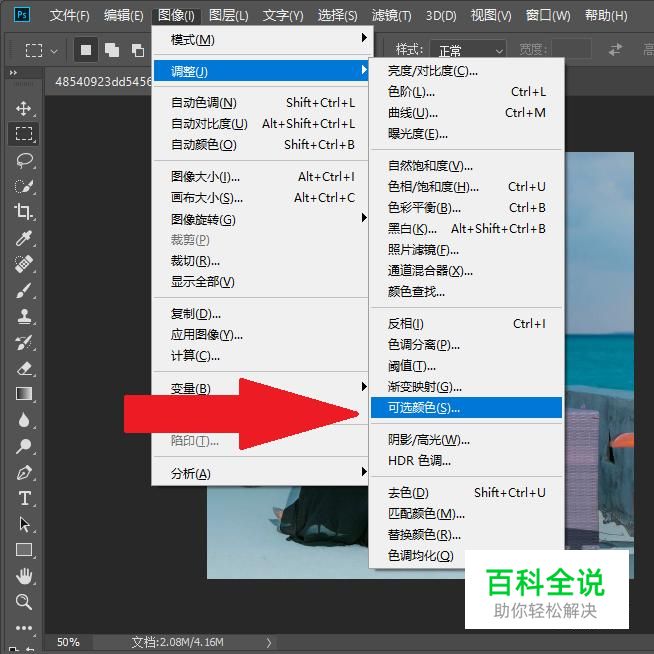Select the Path Selection tool
The image size is (654, 654).
coord(24,524)
